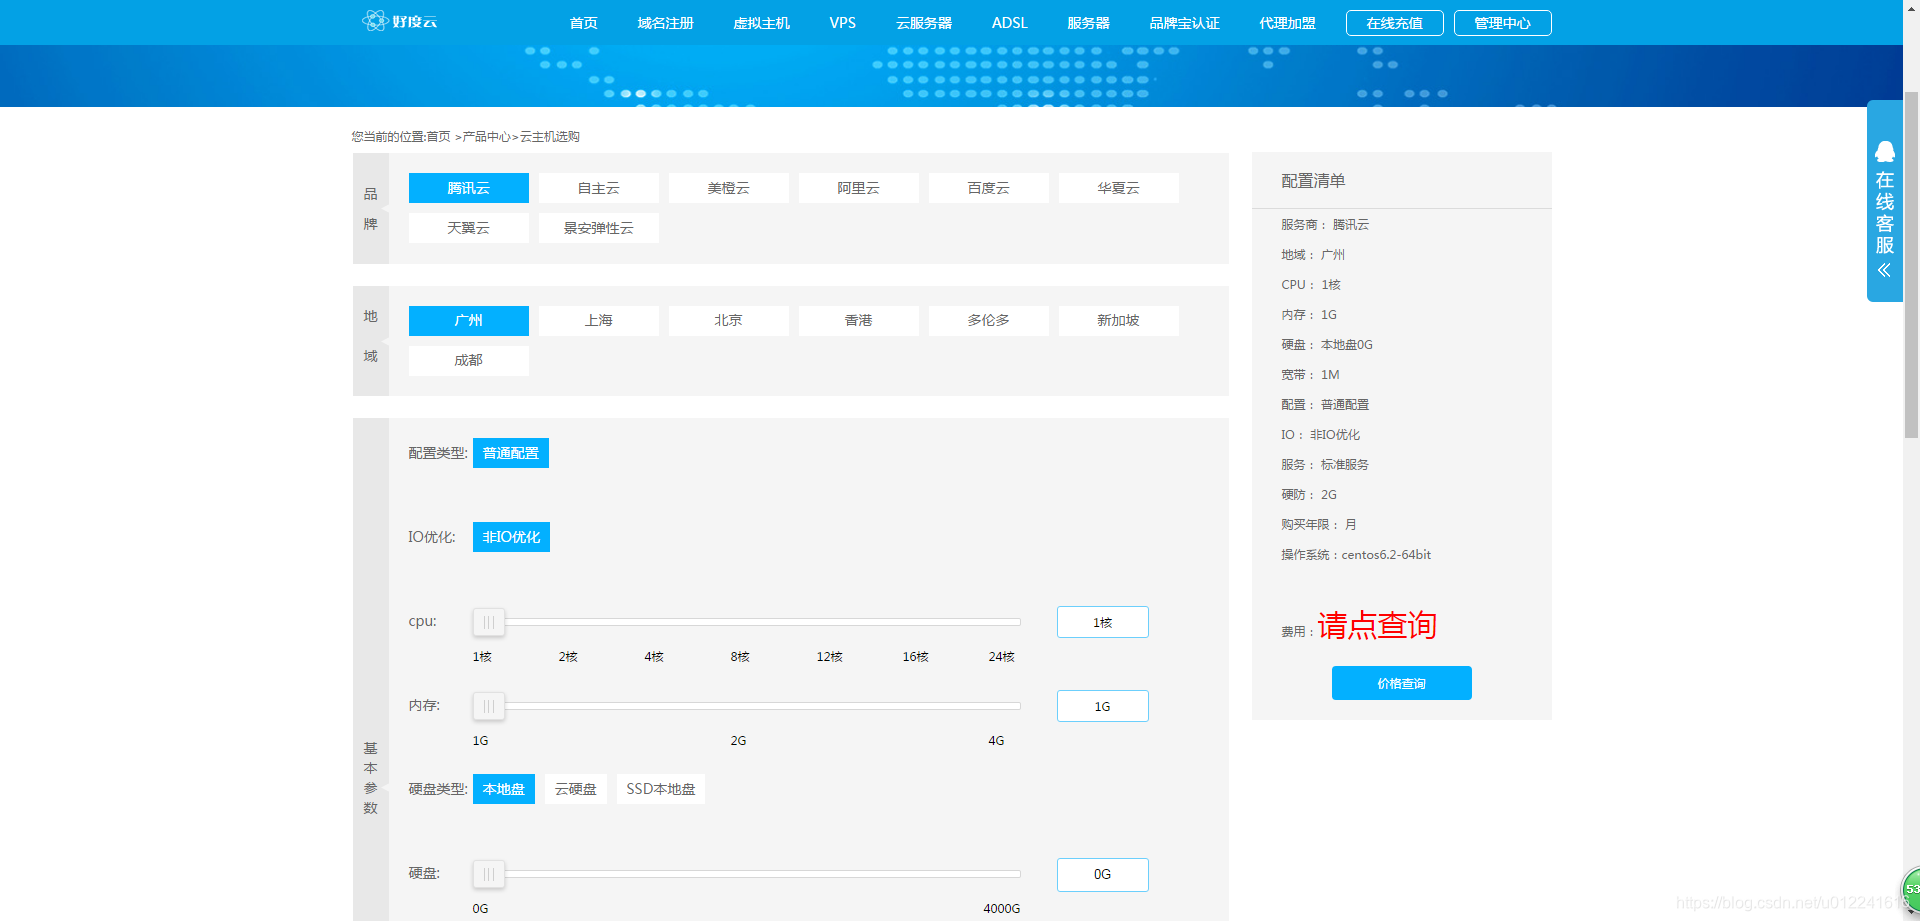Click the cpu value field showing 1核
Image resolution: width=1920 pixels, height=921 pixels.
[x=1102, y=622]
